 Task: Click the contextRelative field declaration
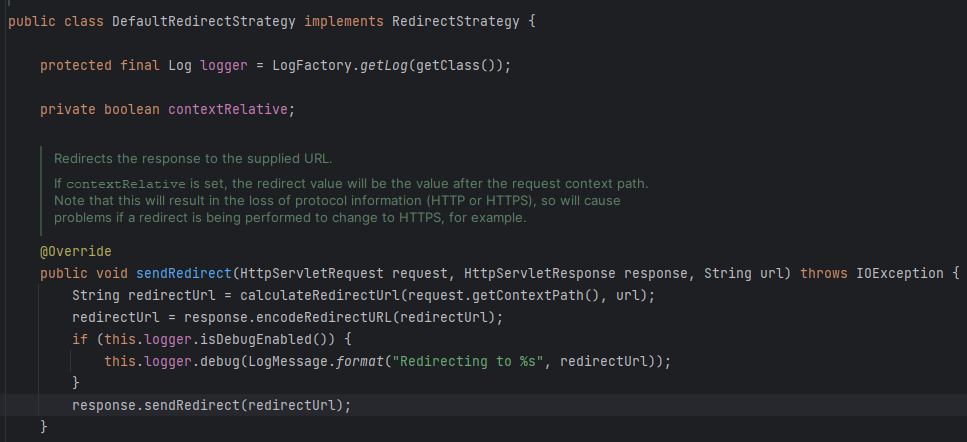(228, 110)
